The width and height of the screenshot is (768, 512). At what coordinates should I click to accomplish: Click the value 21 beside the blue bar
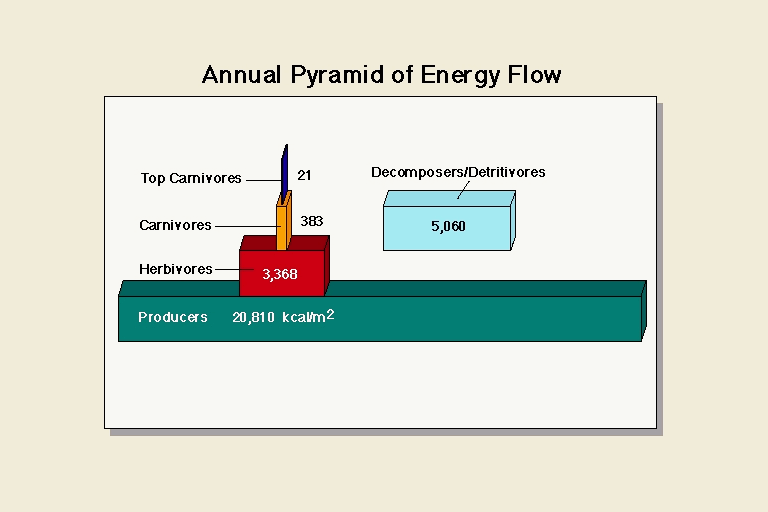[305, 175]
